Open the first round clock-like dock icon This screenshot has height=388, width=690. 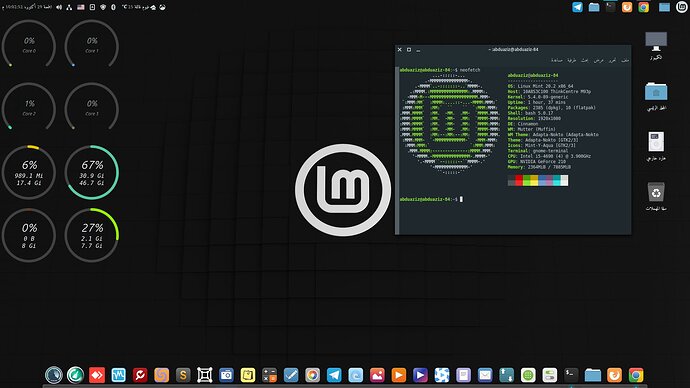(54, 375)
